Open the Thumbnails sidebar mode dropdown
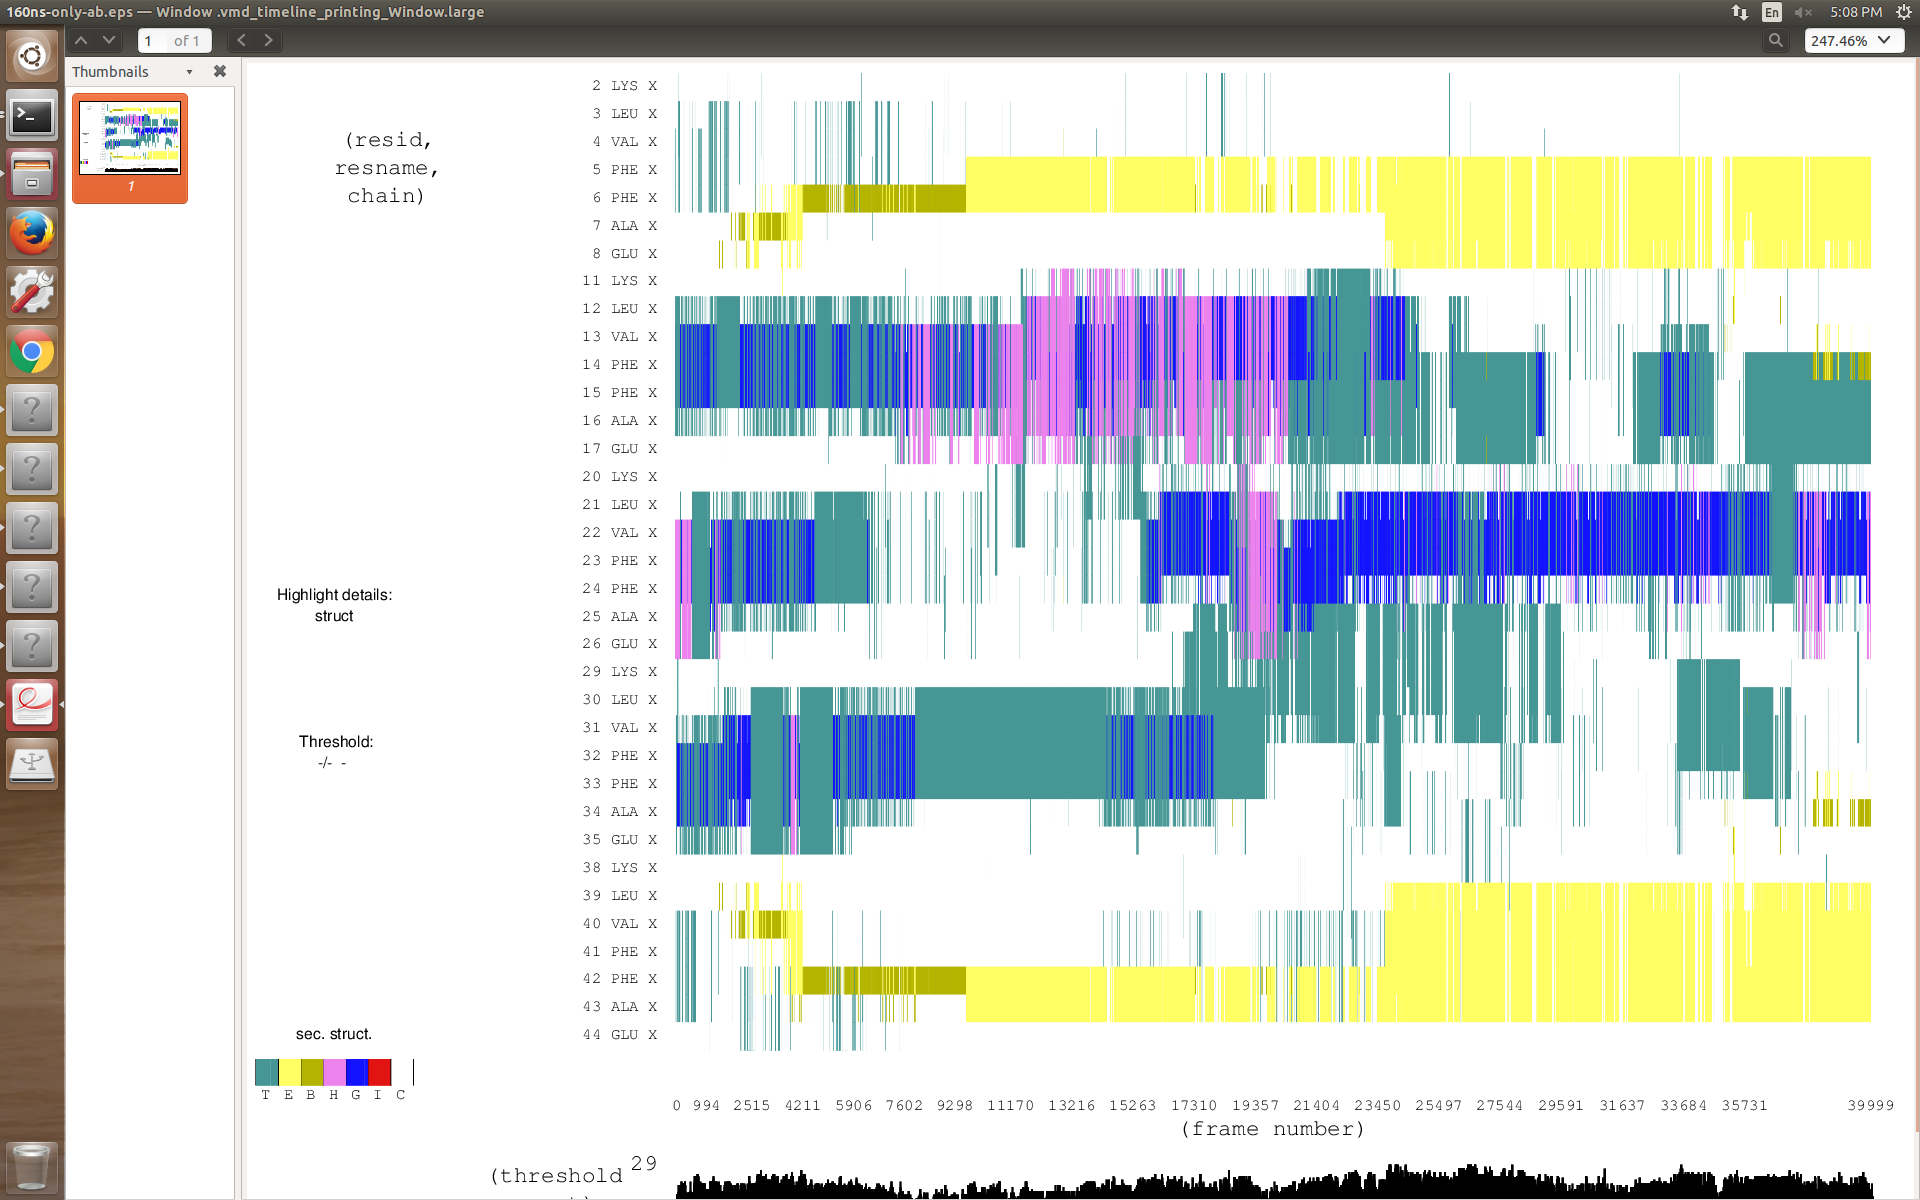This screenshot has width=1920, height=1200. click(189, 72)
